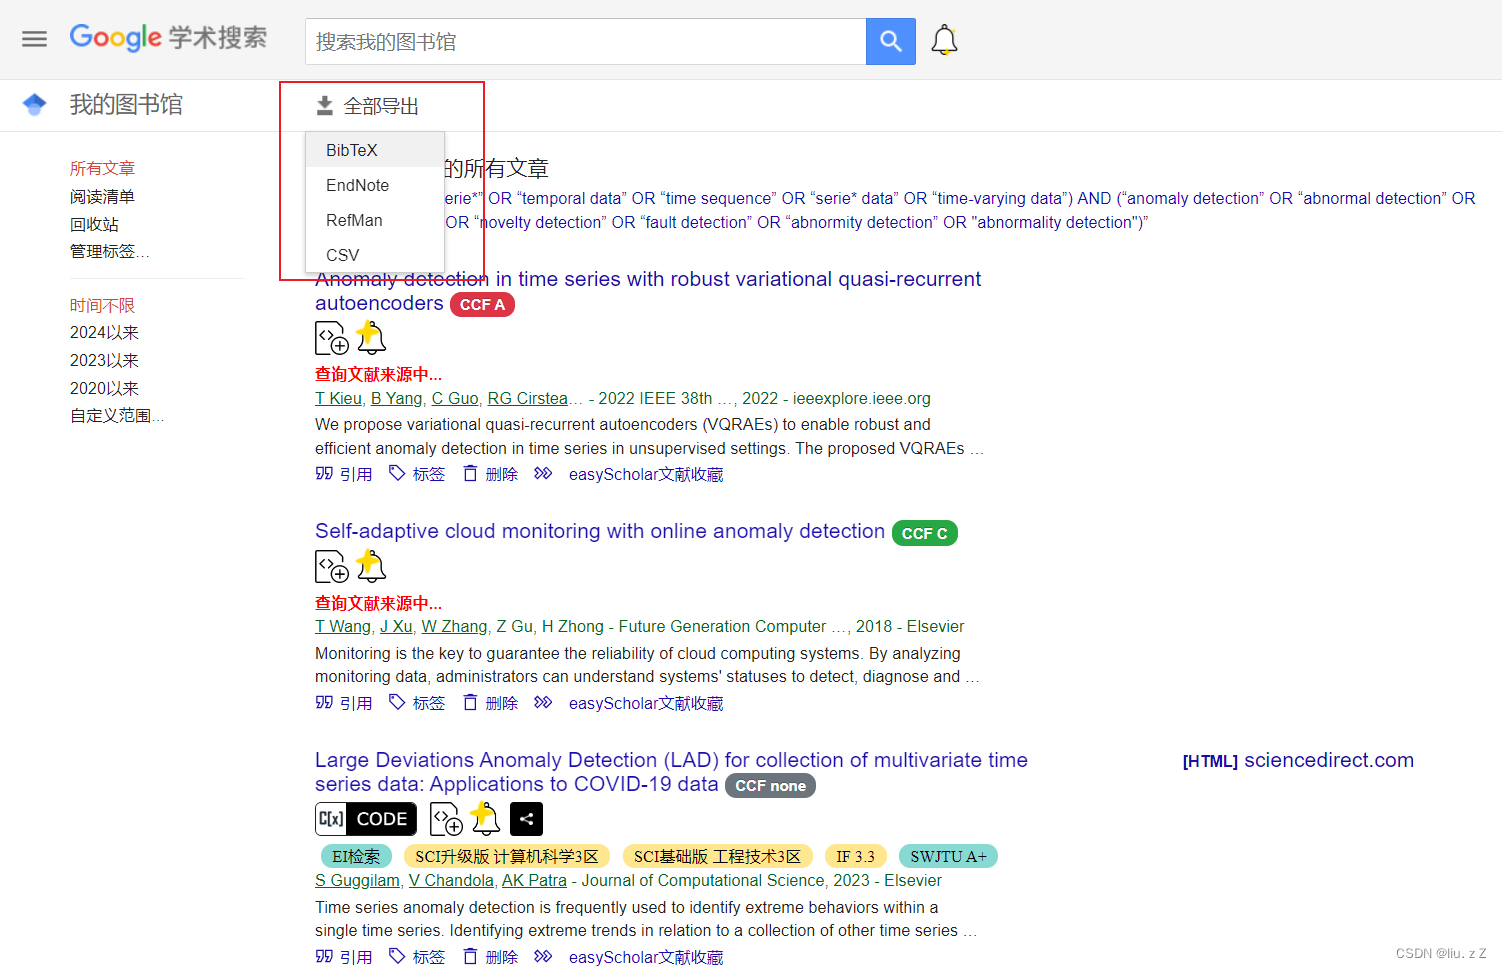Click the IF 3.3 tag

(x=855, y=856)
